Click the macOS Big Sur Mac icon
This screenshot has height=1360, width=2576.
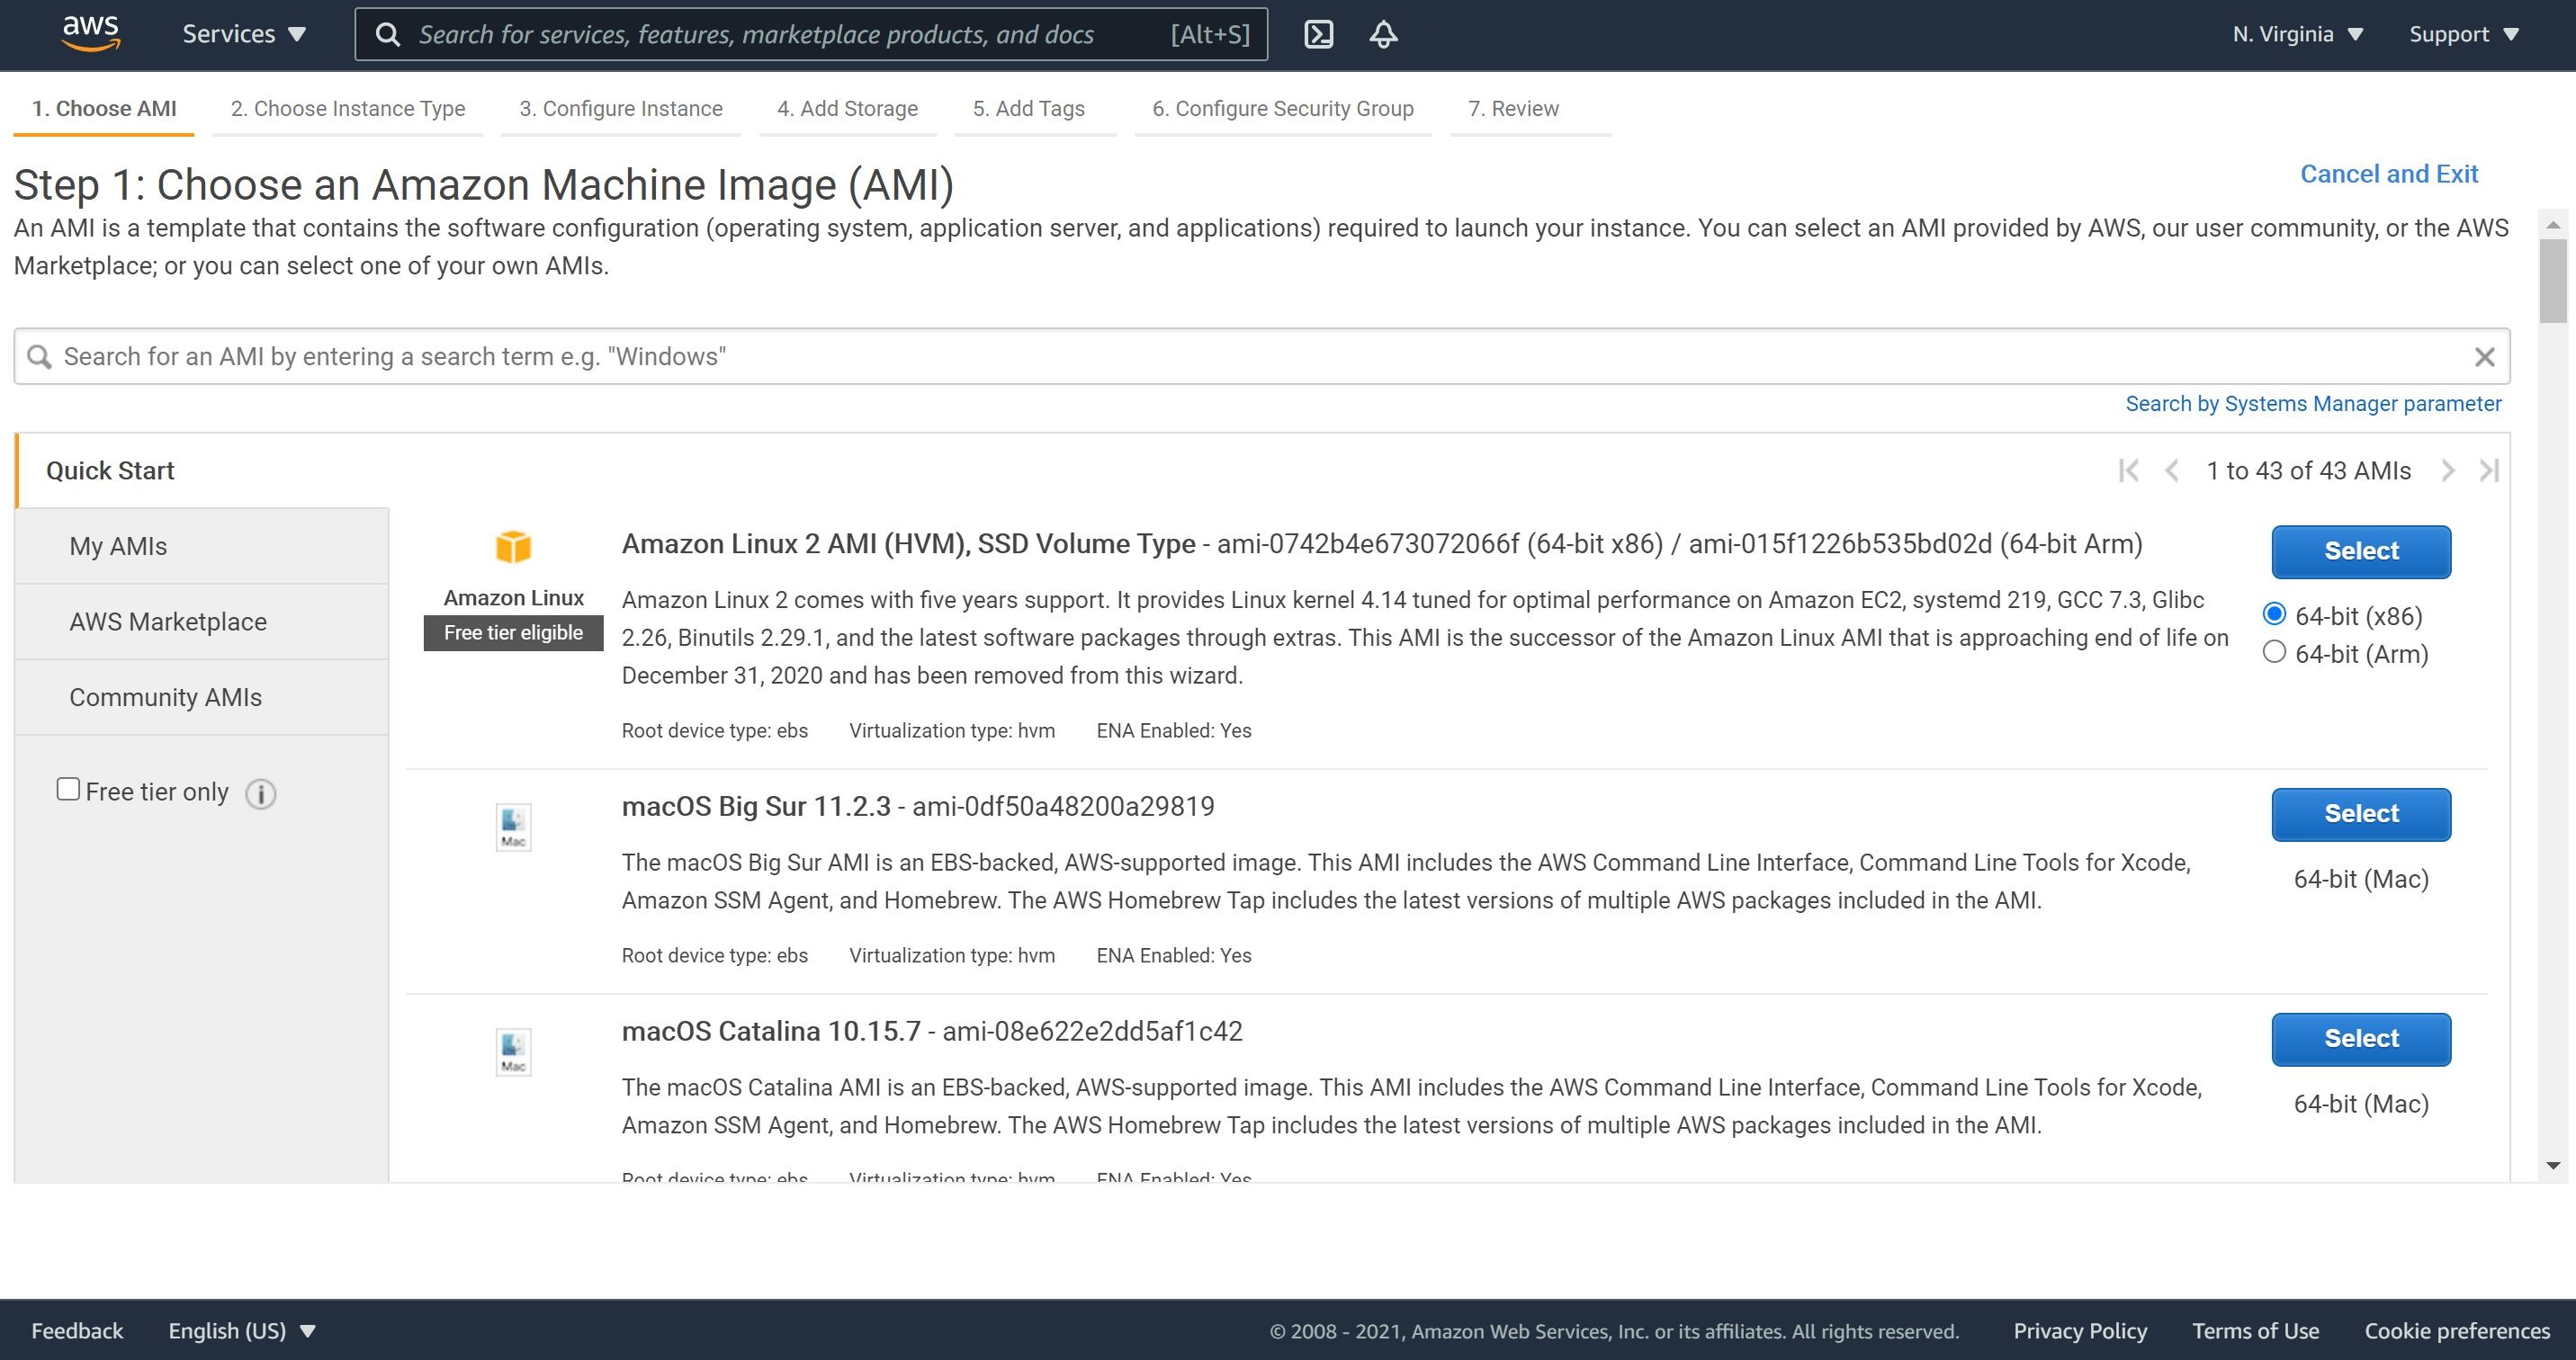click(x=513, y=827)
